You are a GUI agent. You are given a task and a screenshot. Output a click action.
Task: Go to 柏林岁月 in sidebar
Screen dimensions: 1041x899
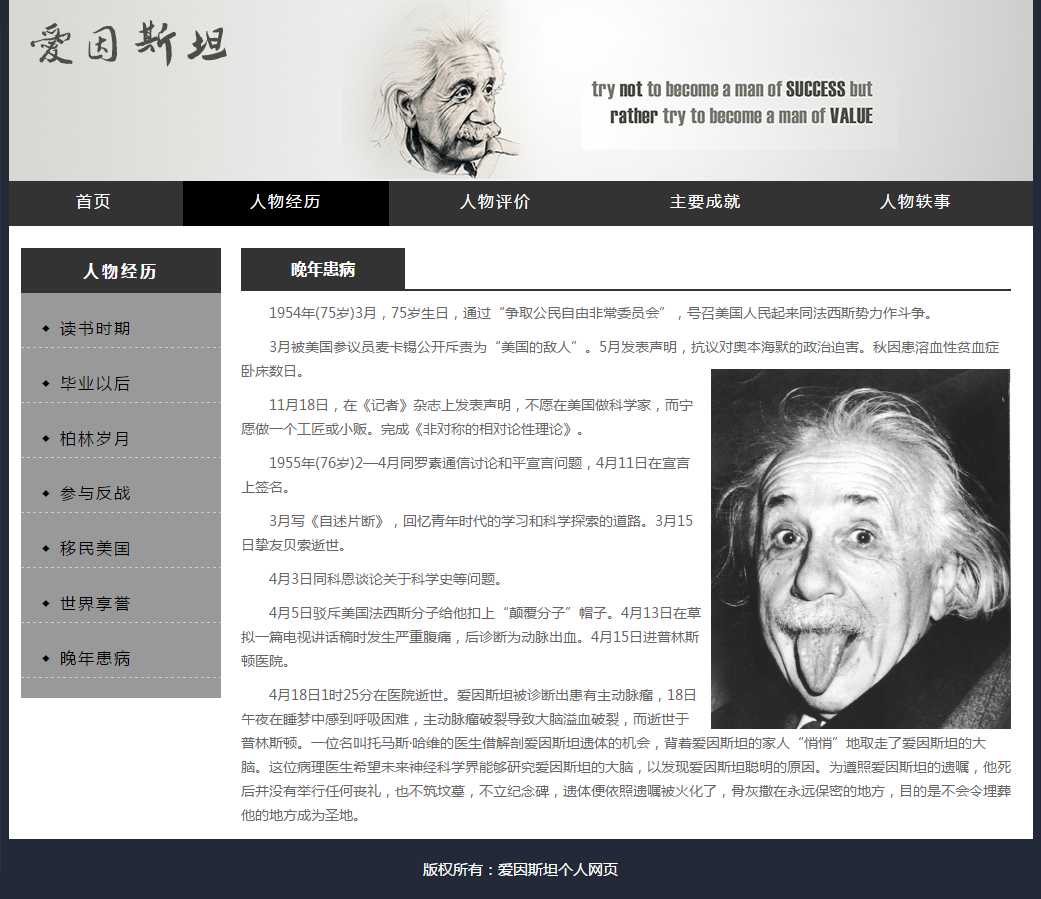95,439
